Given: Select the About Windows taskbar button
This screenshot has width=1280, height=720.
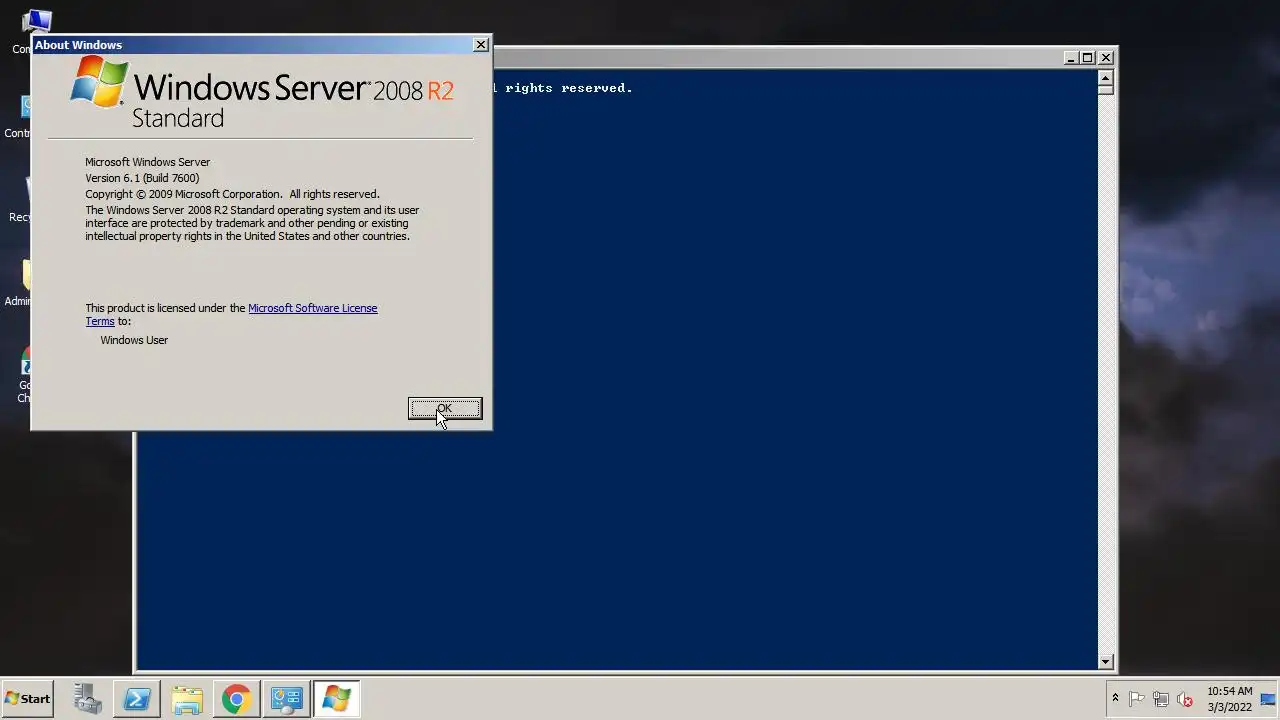Looking at the screenshot, I should (337, 699).
